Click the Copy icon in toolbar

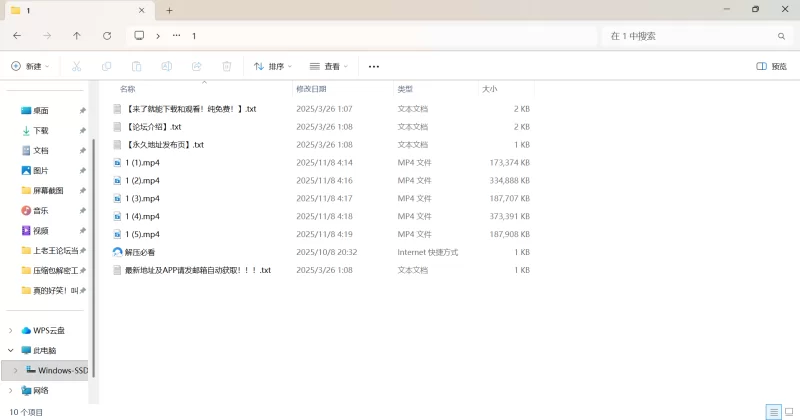pyautogui.click(x=106, y=66)
